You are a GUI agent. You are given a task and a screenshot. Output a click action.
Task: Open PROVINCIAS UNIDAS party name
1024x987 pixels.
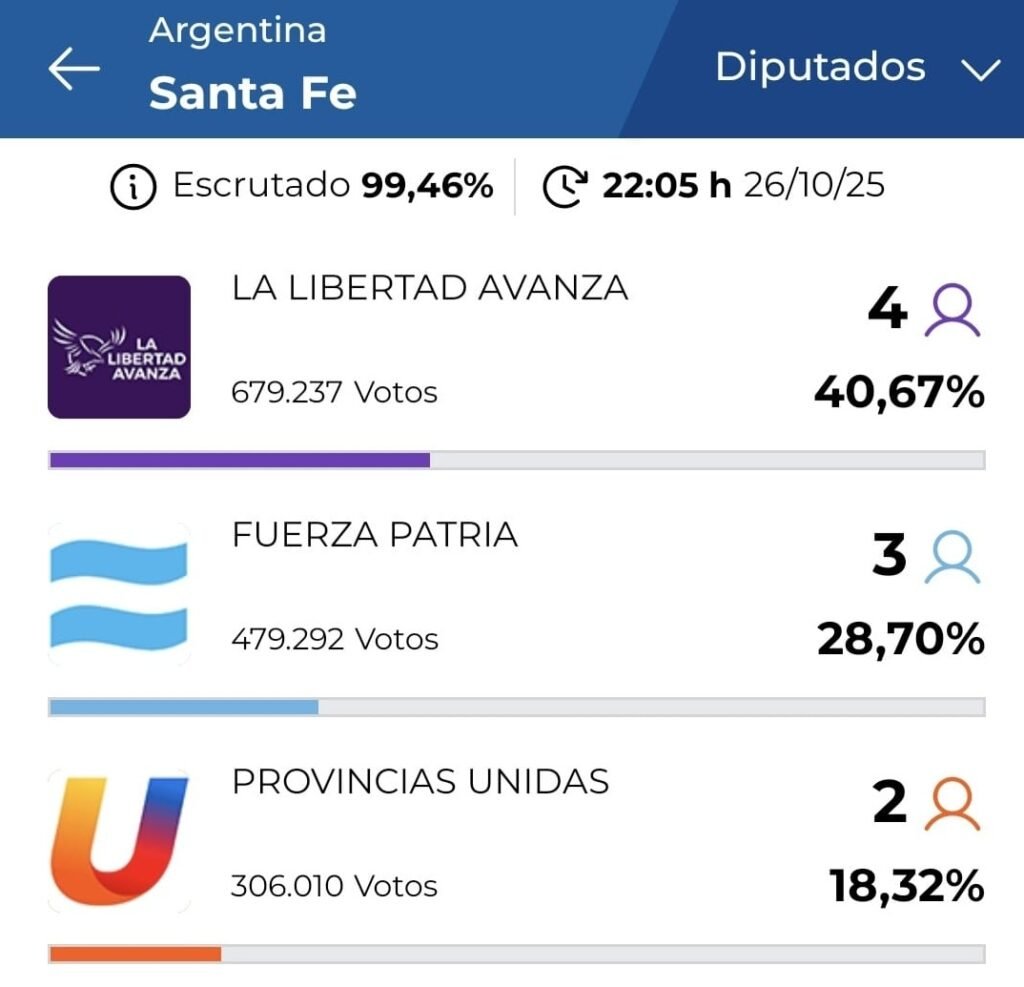420,781
